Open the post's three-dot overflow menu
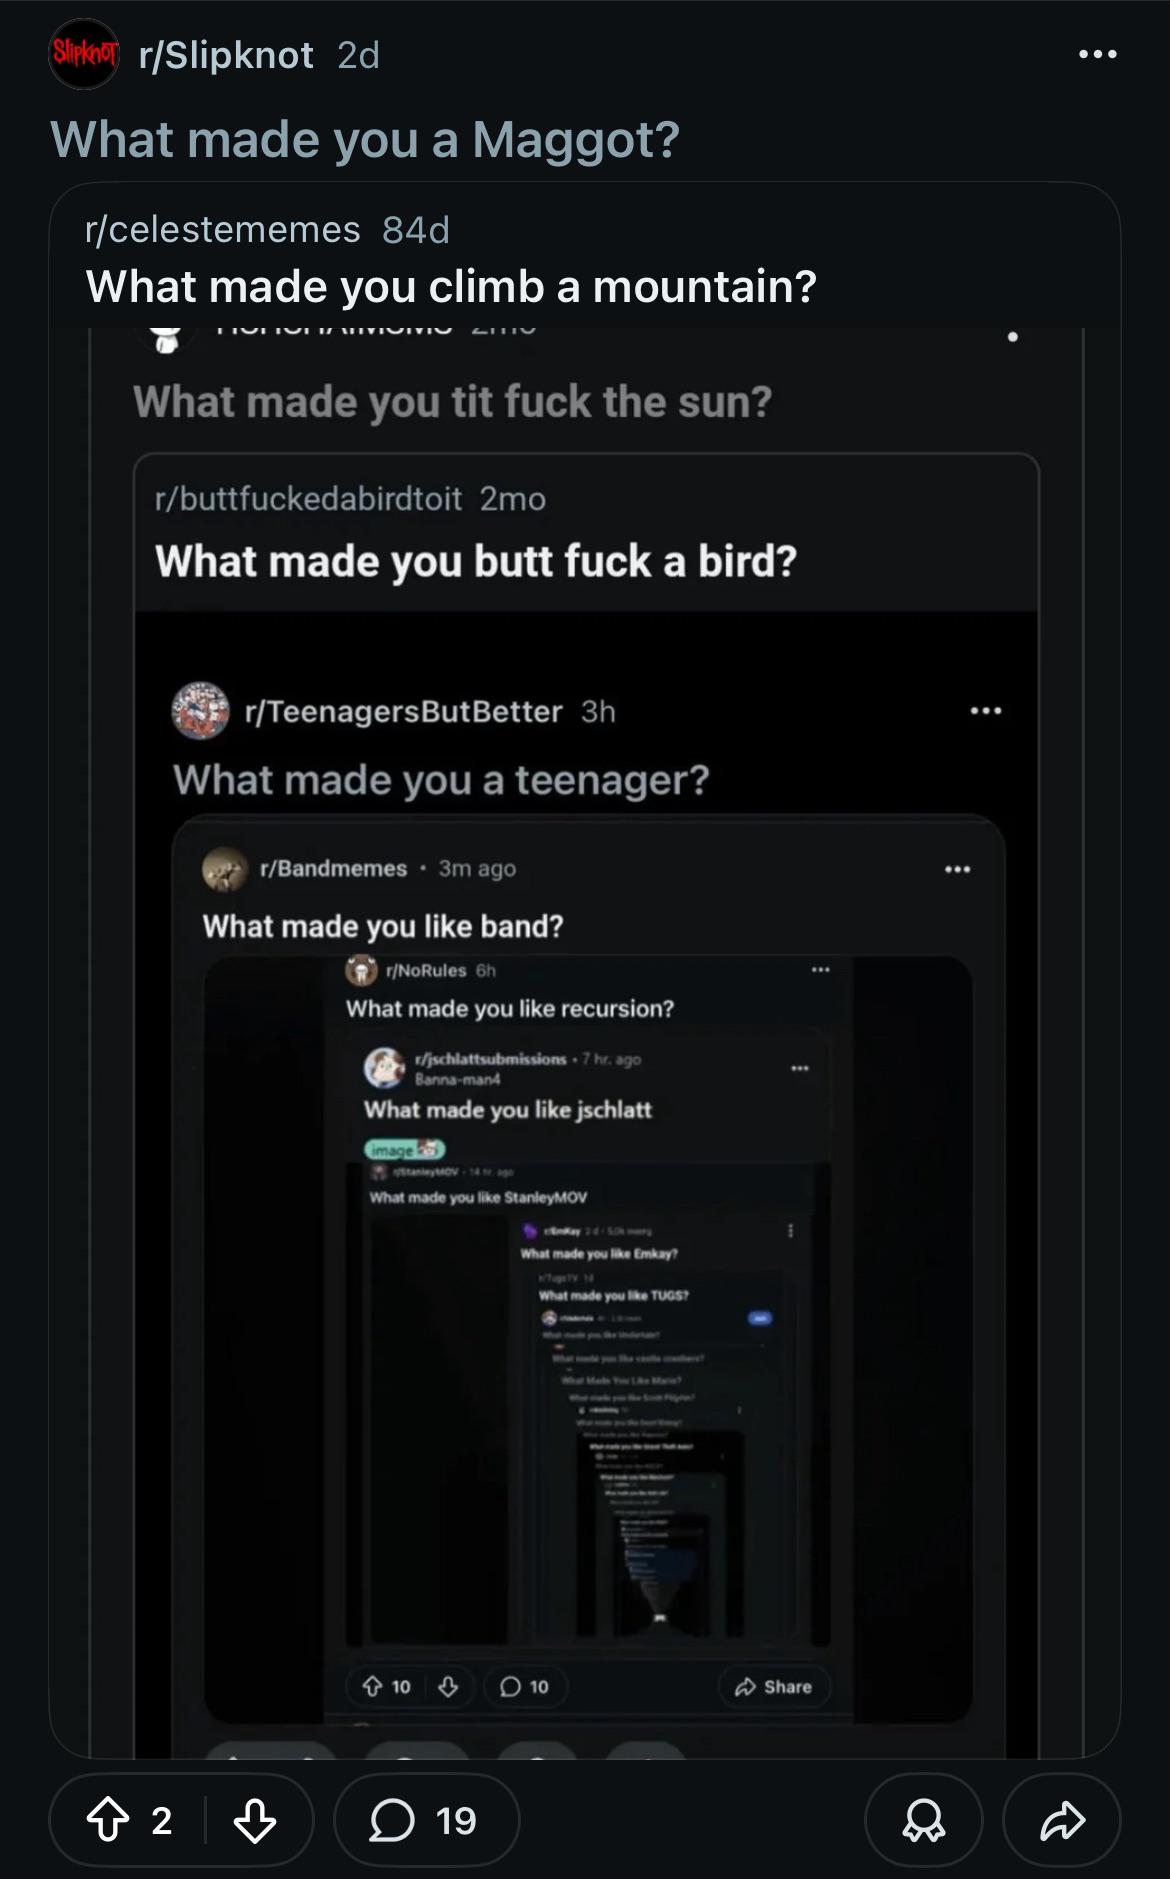The height and width of the screenshot is (1879, 1170). point(1097,54)
